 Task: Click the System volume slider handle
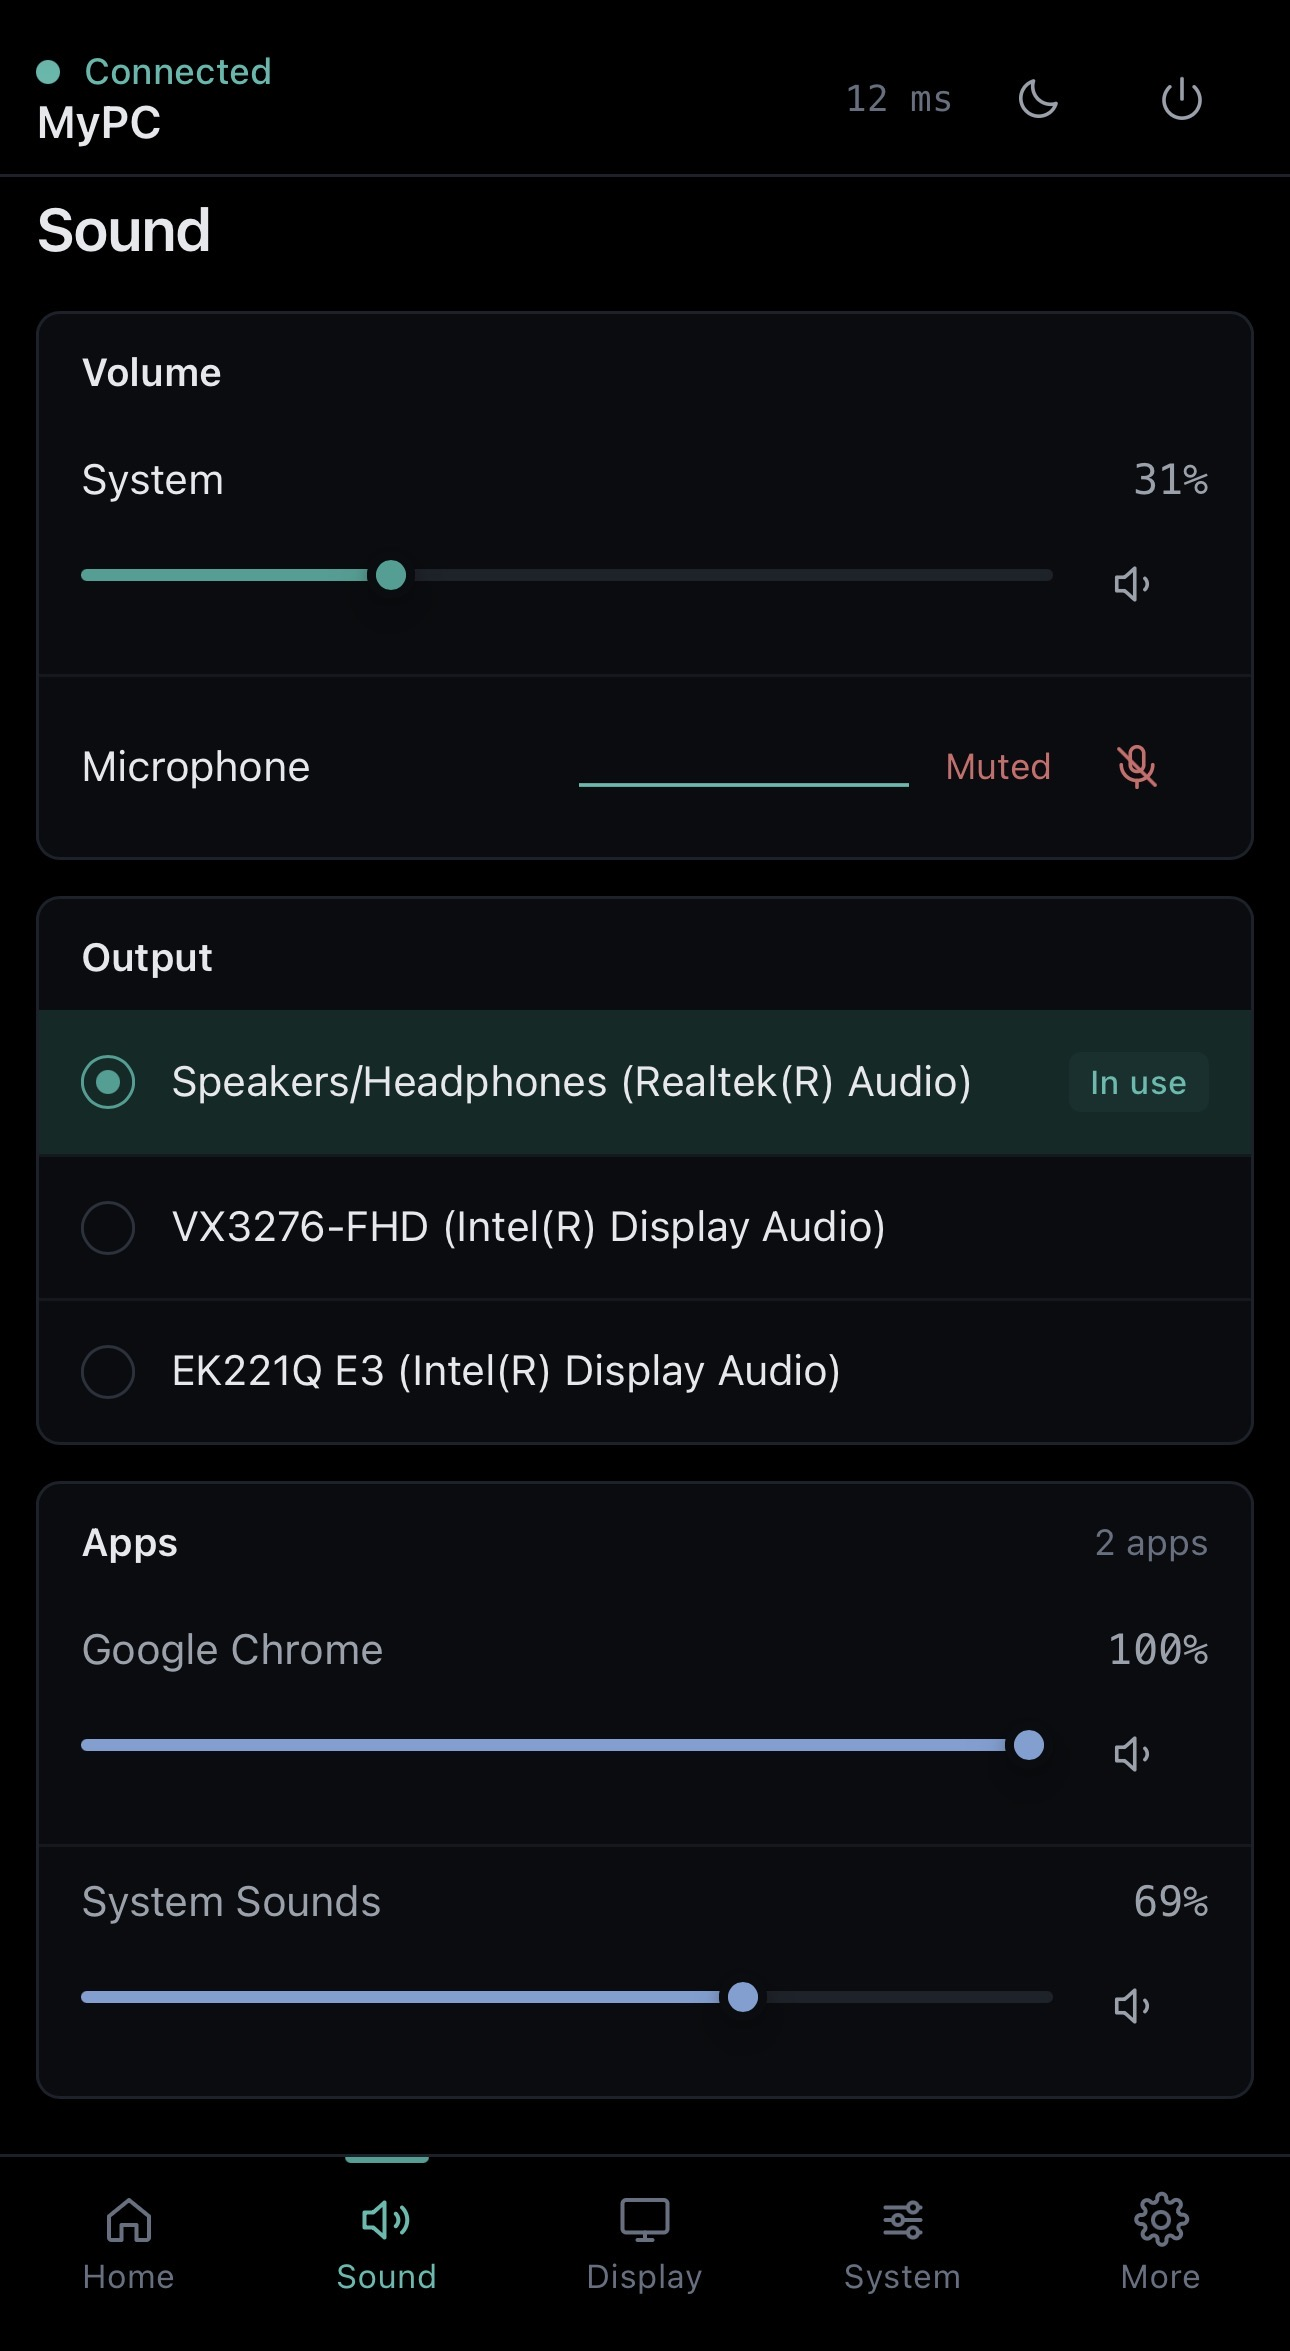[391, 575]
